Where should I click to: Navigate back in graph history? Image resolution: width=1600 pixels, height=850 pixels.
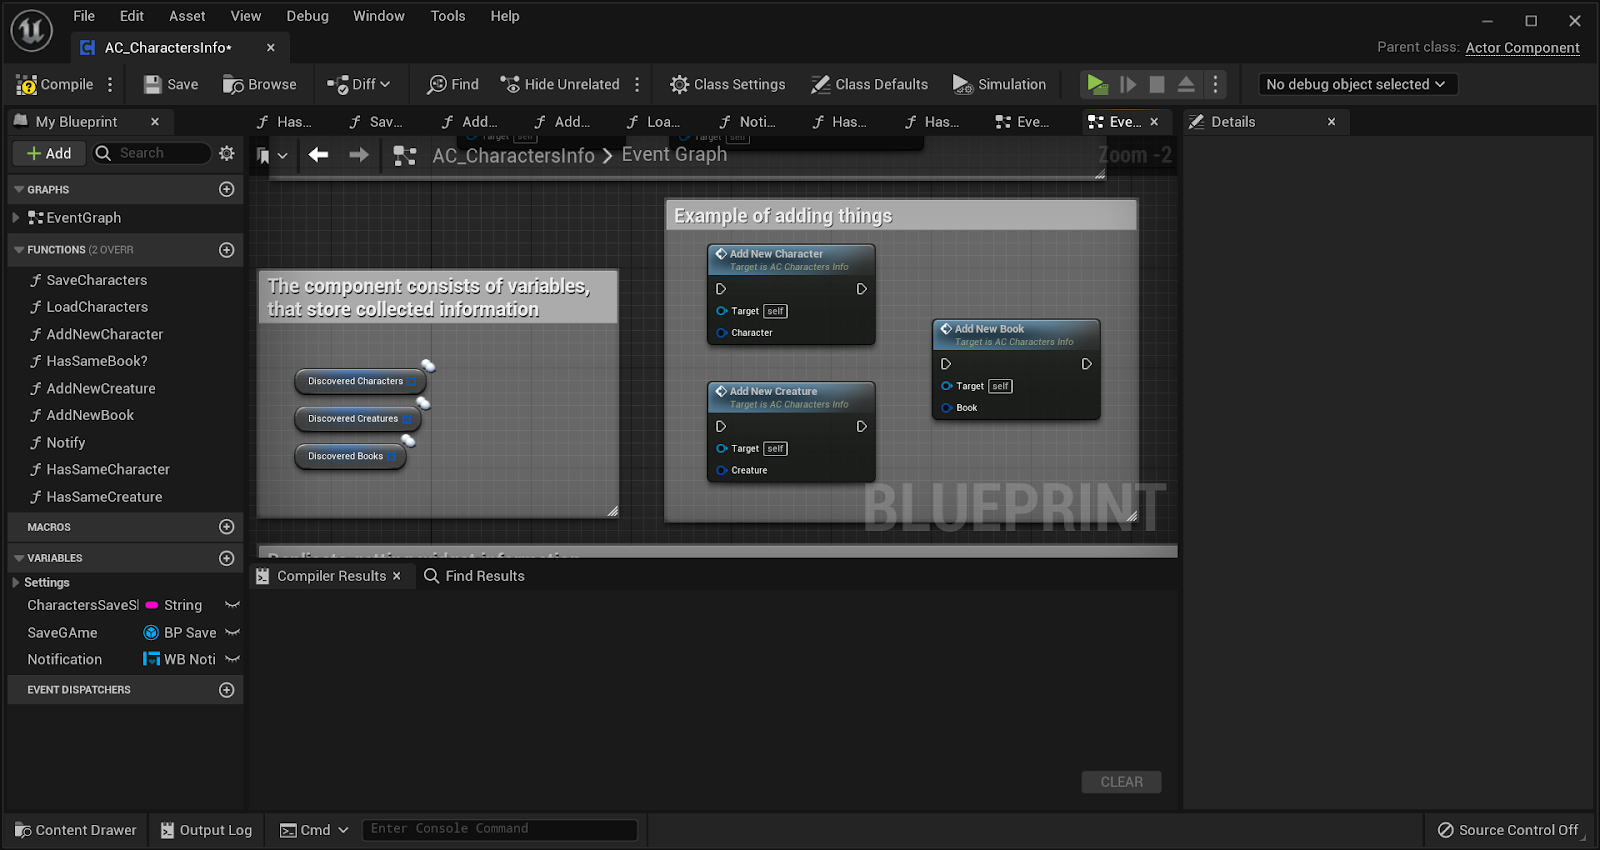click(318, 155)
